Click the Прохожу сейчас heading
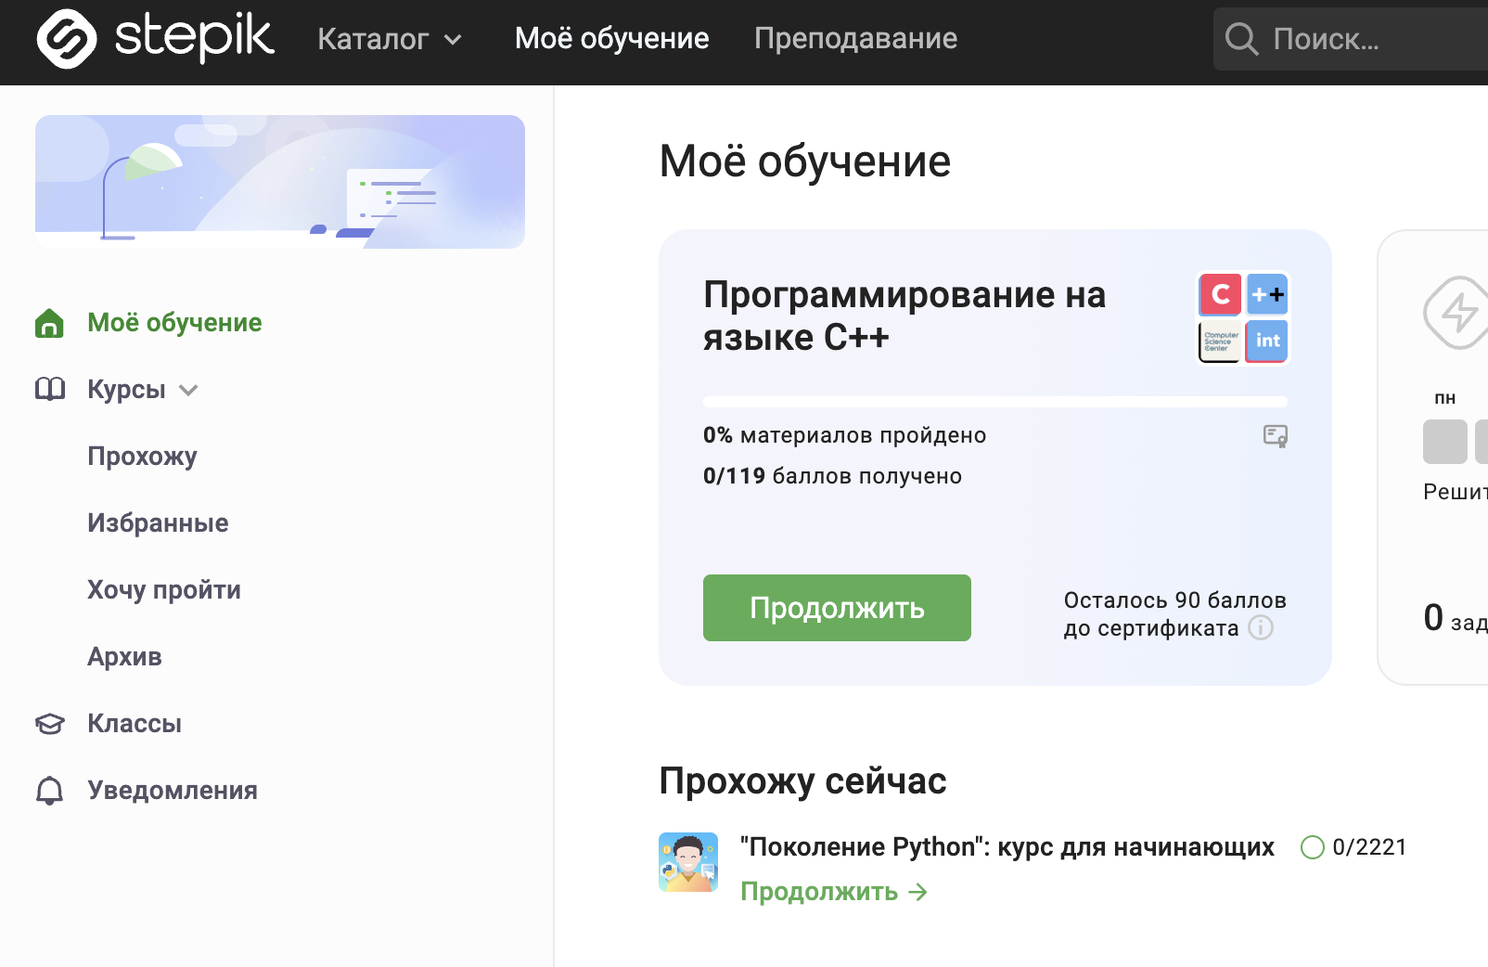This screenshot has height=967, width=1488. point(802,781)
